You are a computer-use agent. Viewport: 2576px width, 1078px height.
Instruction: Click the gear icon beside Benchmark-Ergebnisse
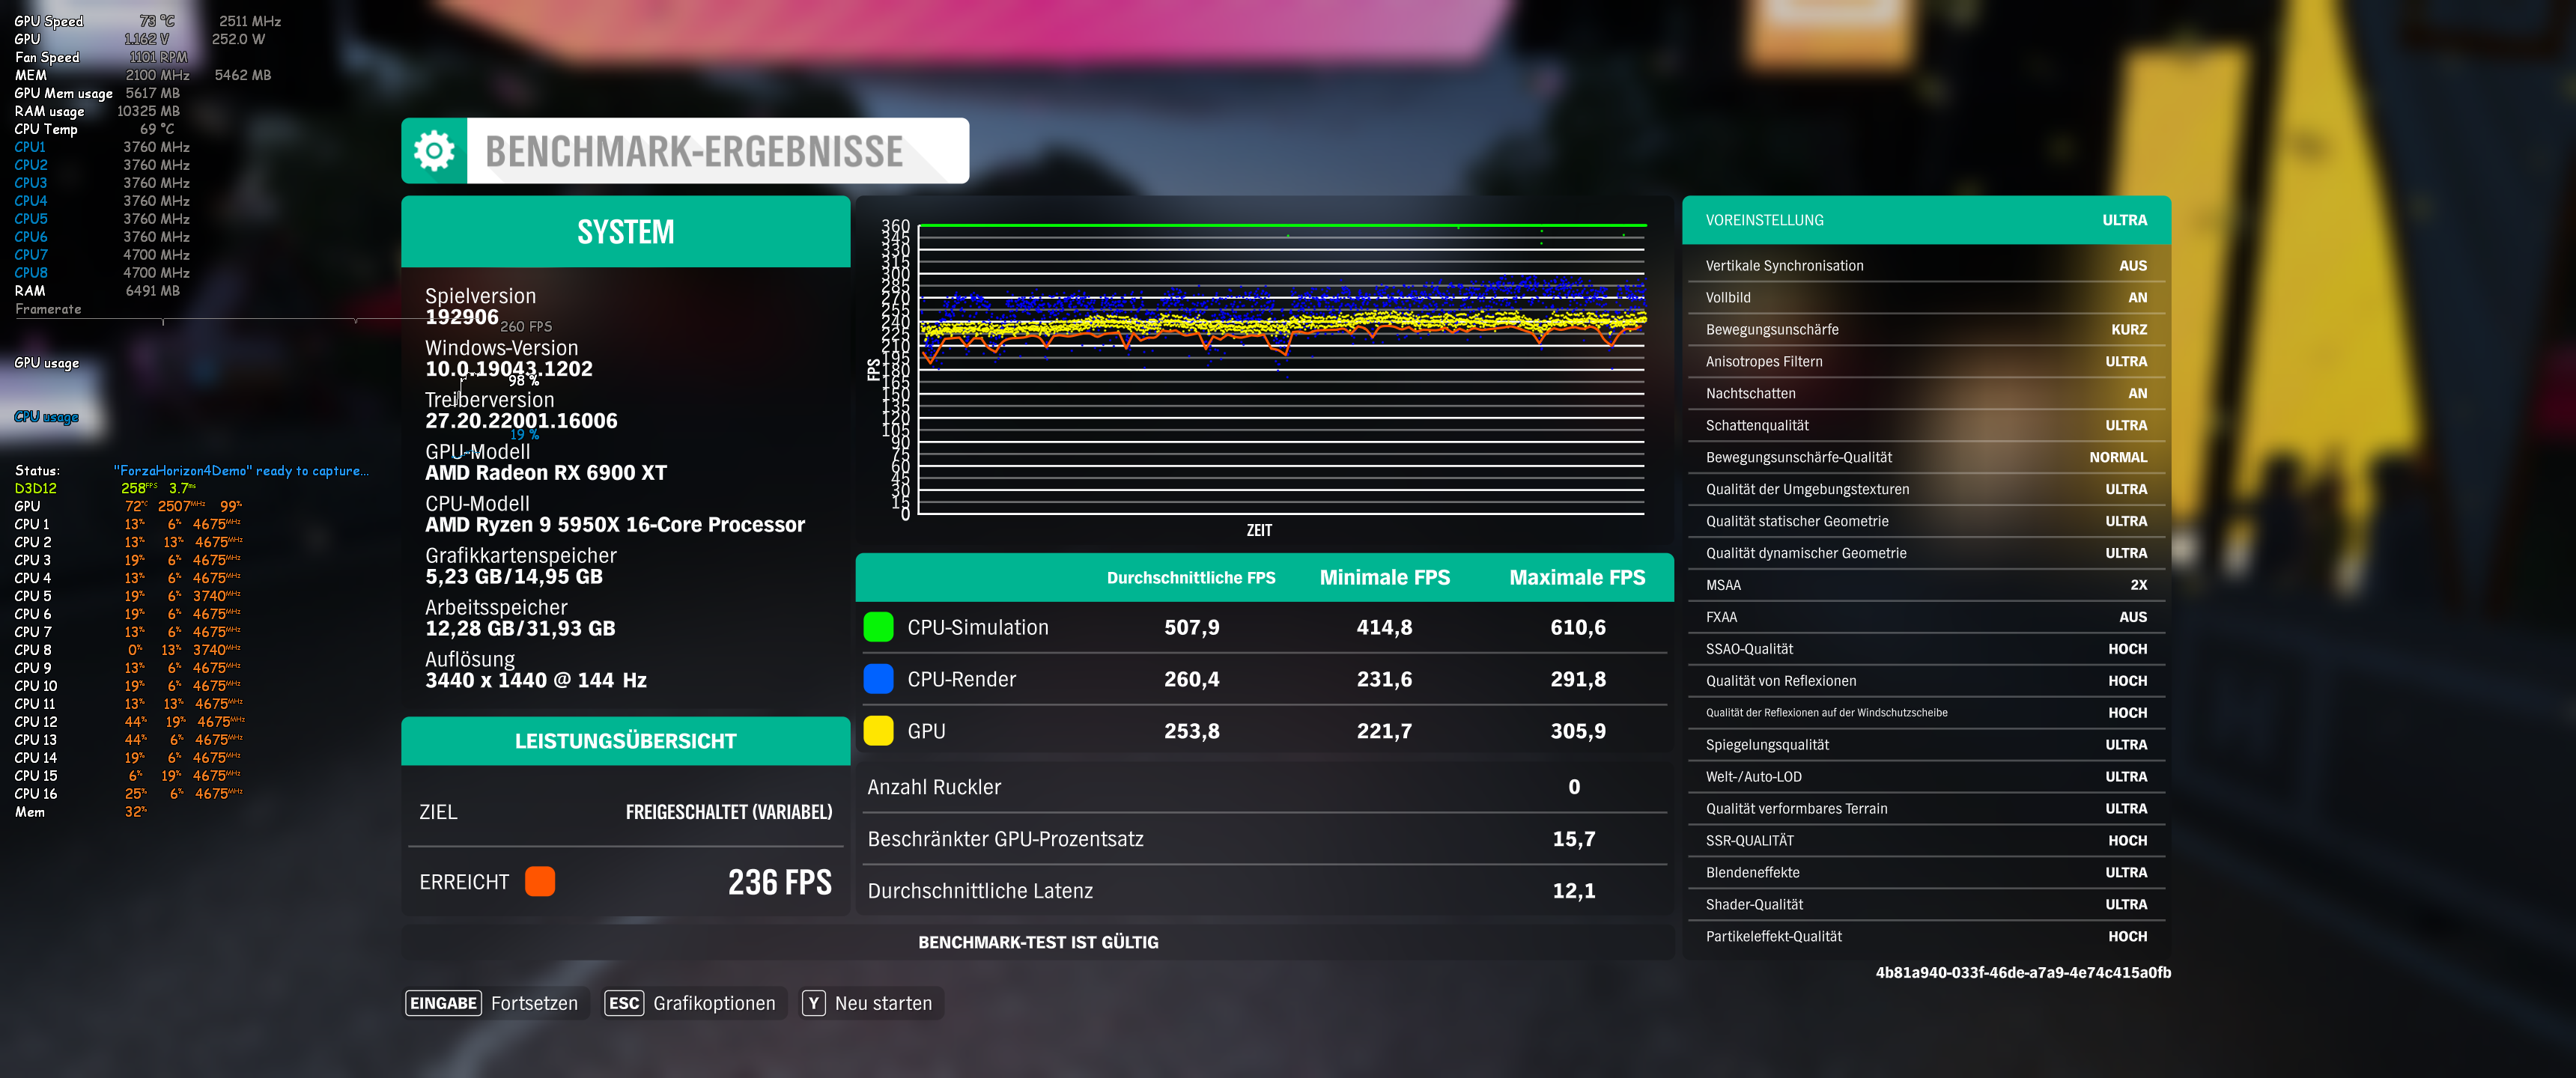pyautogui.click(x=434, y=151)
